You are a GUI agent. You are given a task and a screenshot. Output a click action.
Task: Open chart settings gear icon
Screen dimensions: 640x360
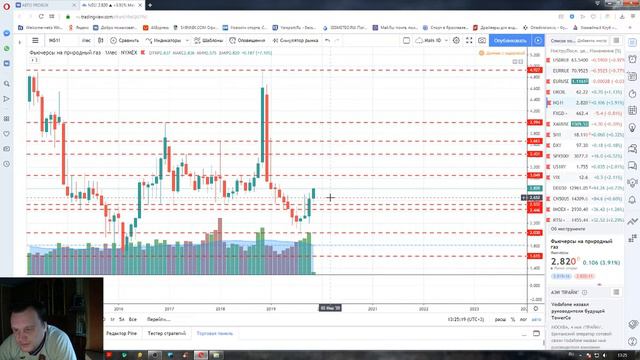[x=456, y=40]
